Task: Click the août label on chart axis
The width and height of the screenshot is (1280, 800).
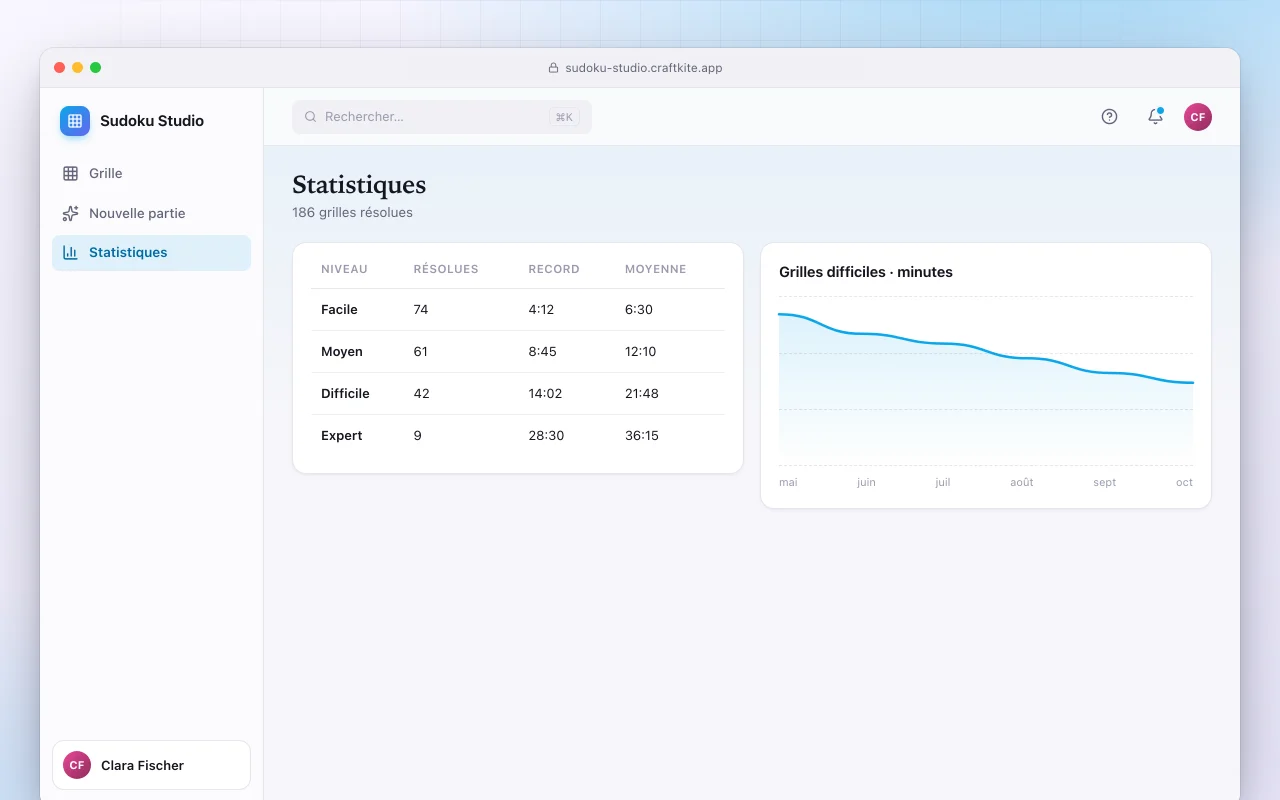Action: 1022,482
